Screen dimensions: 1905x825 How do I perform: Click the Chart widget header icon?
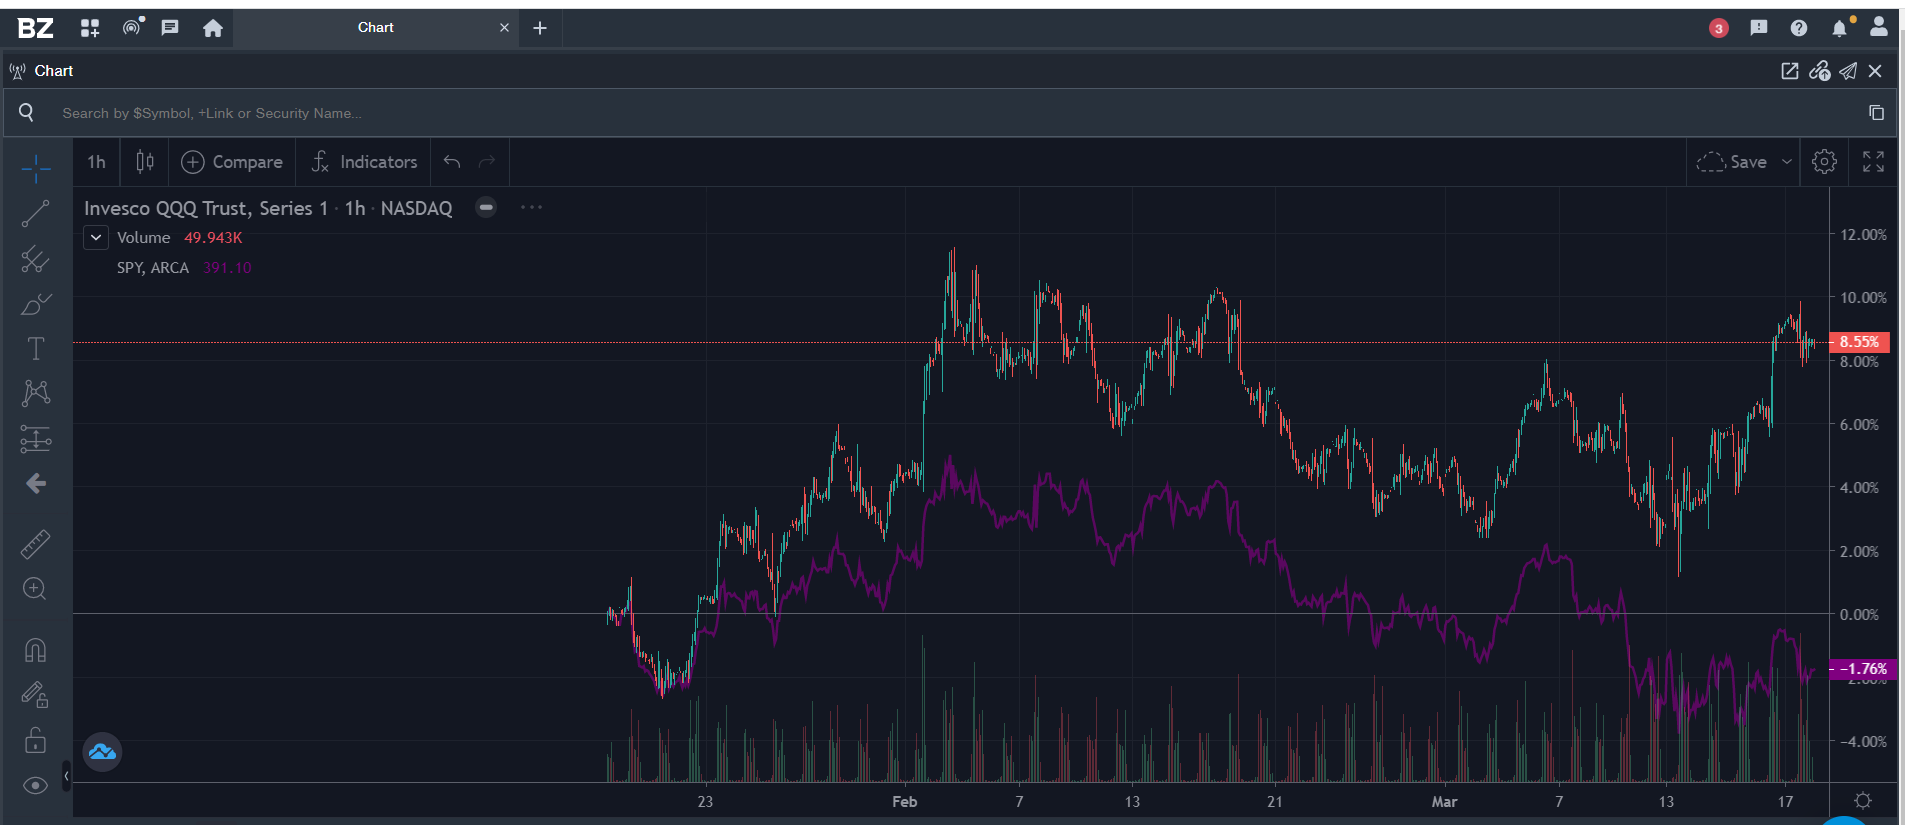18,71
